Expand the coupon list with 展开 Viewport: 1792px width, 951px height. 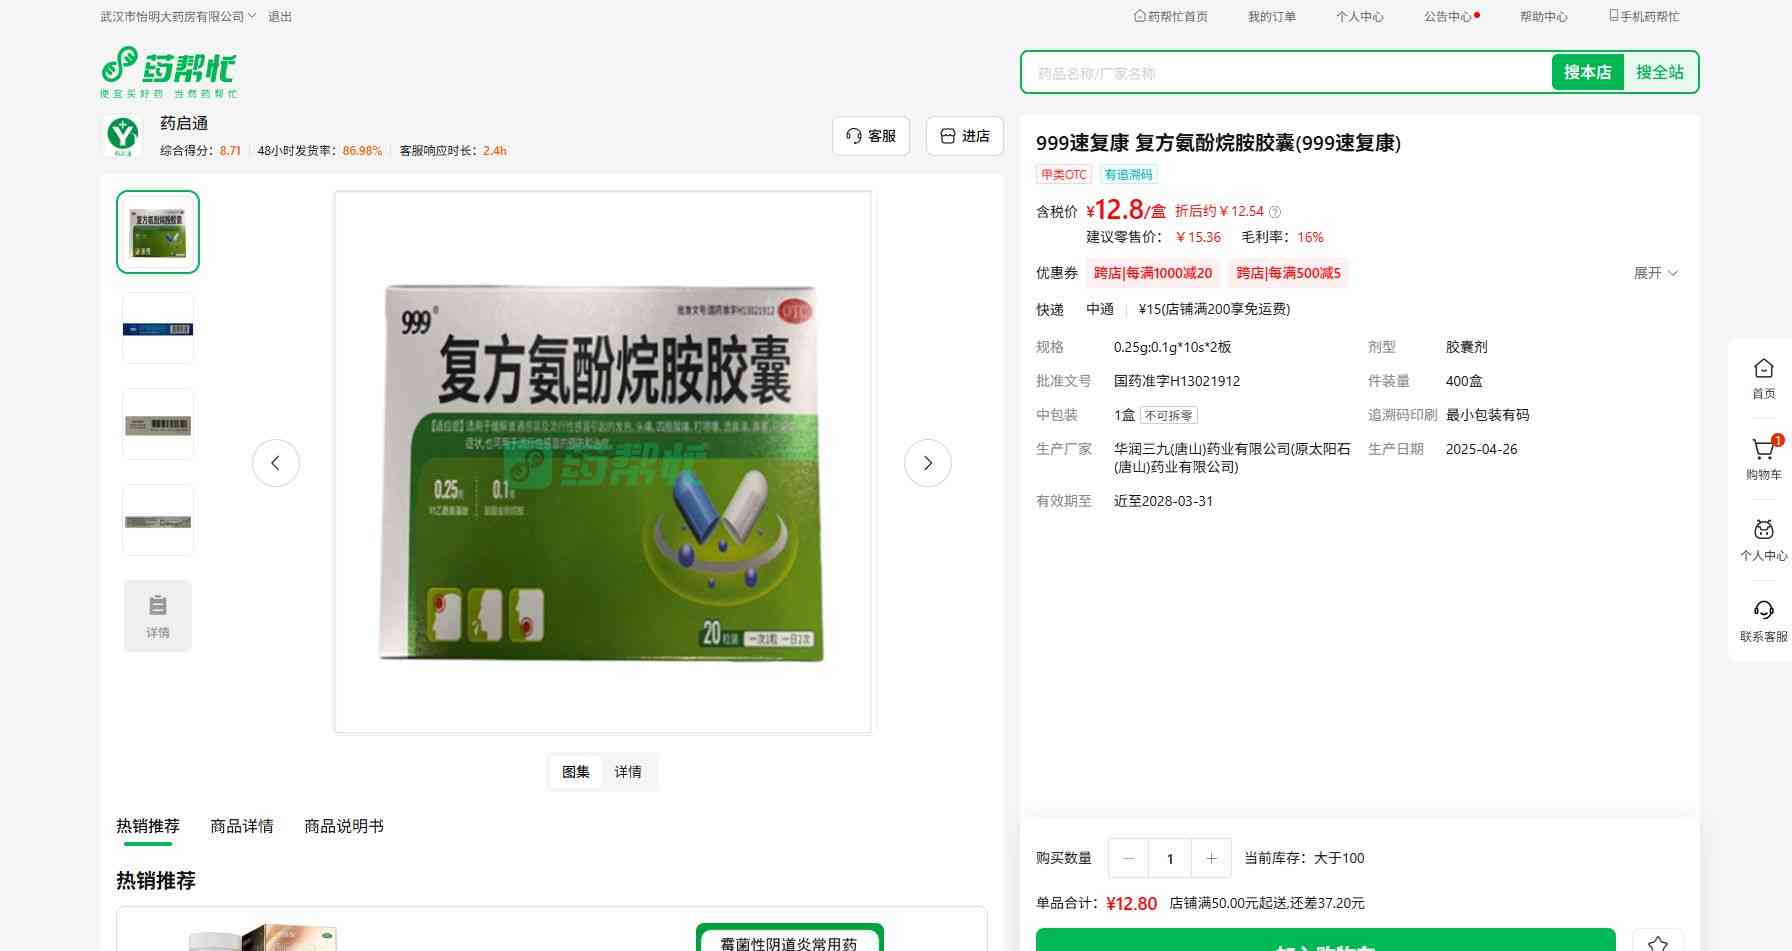point(1655,273)
